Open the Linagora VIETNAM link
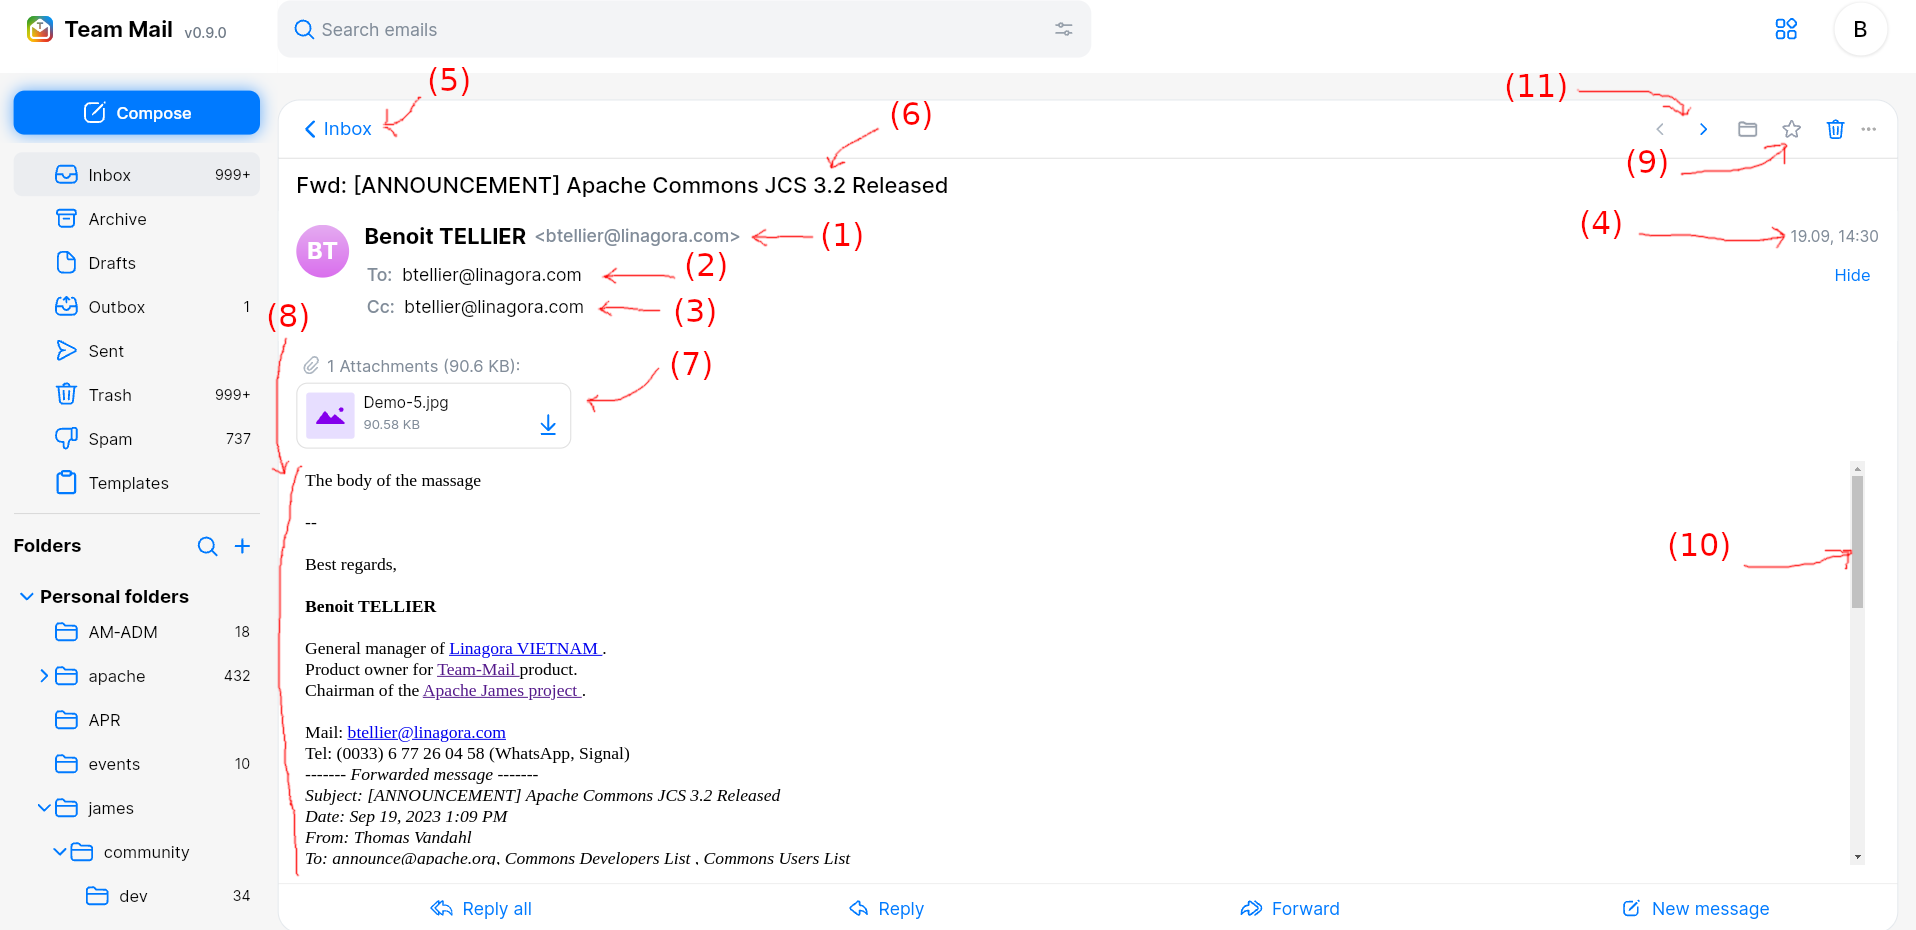This screenshot has height=930, width=1916. tap(525, 648)
